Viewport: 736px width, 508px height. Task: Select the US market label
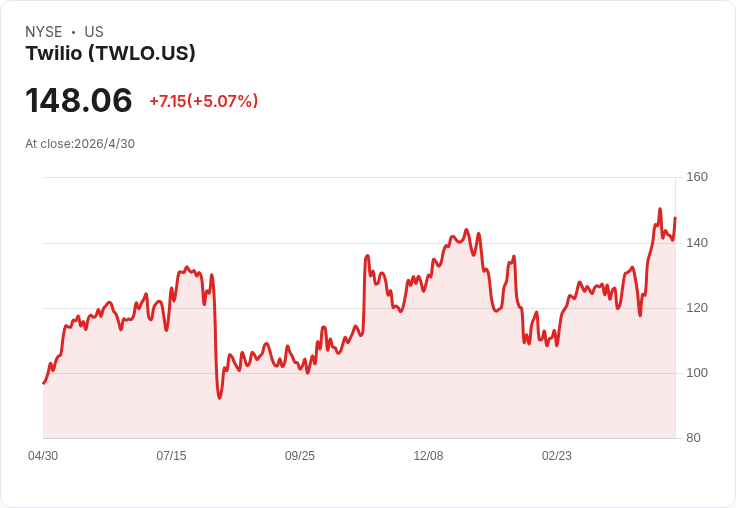click(94, 32)
